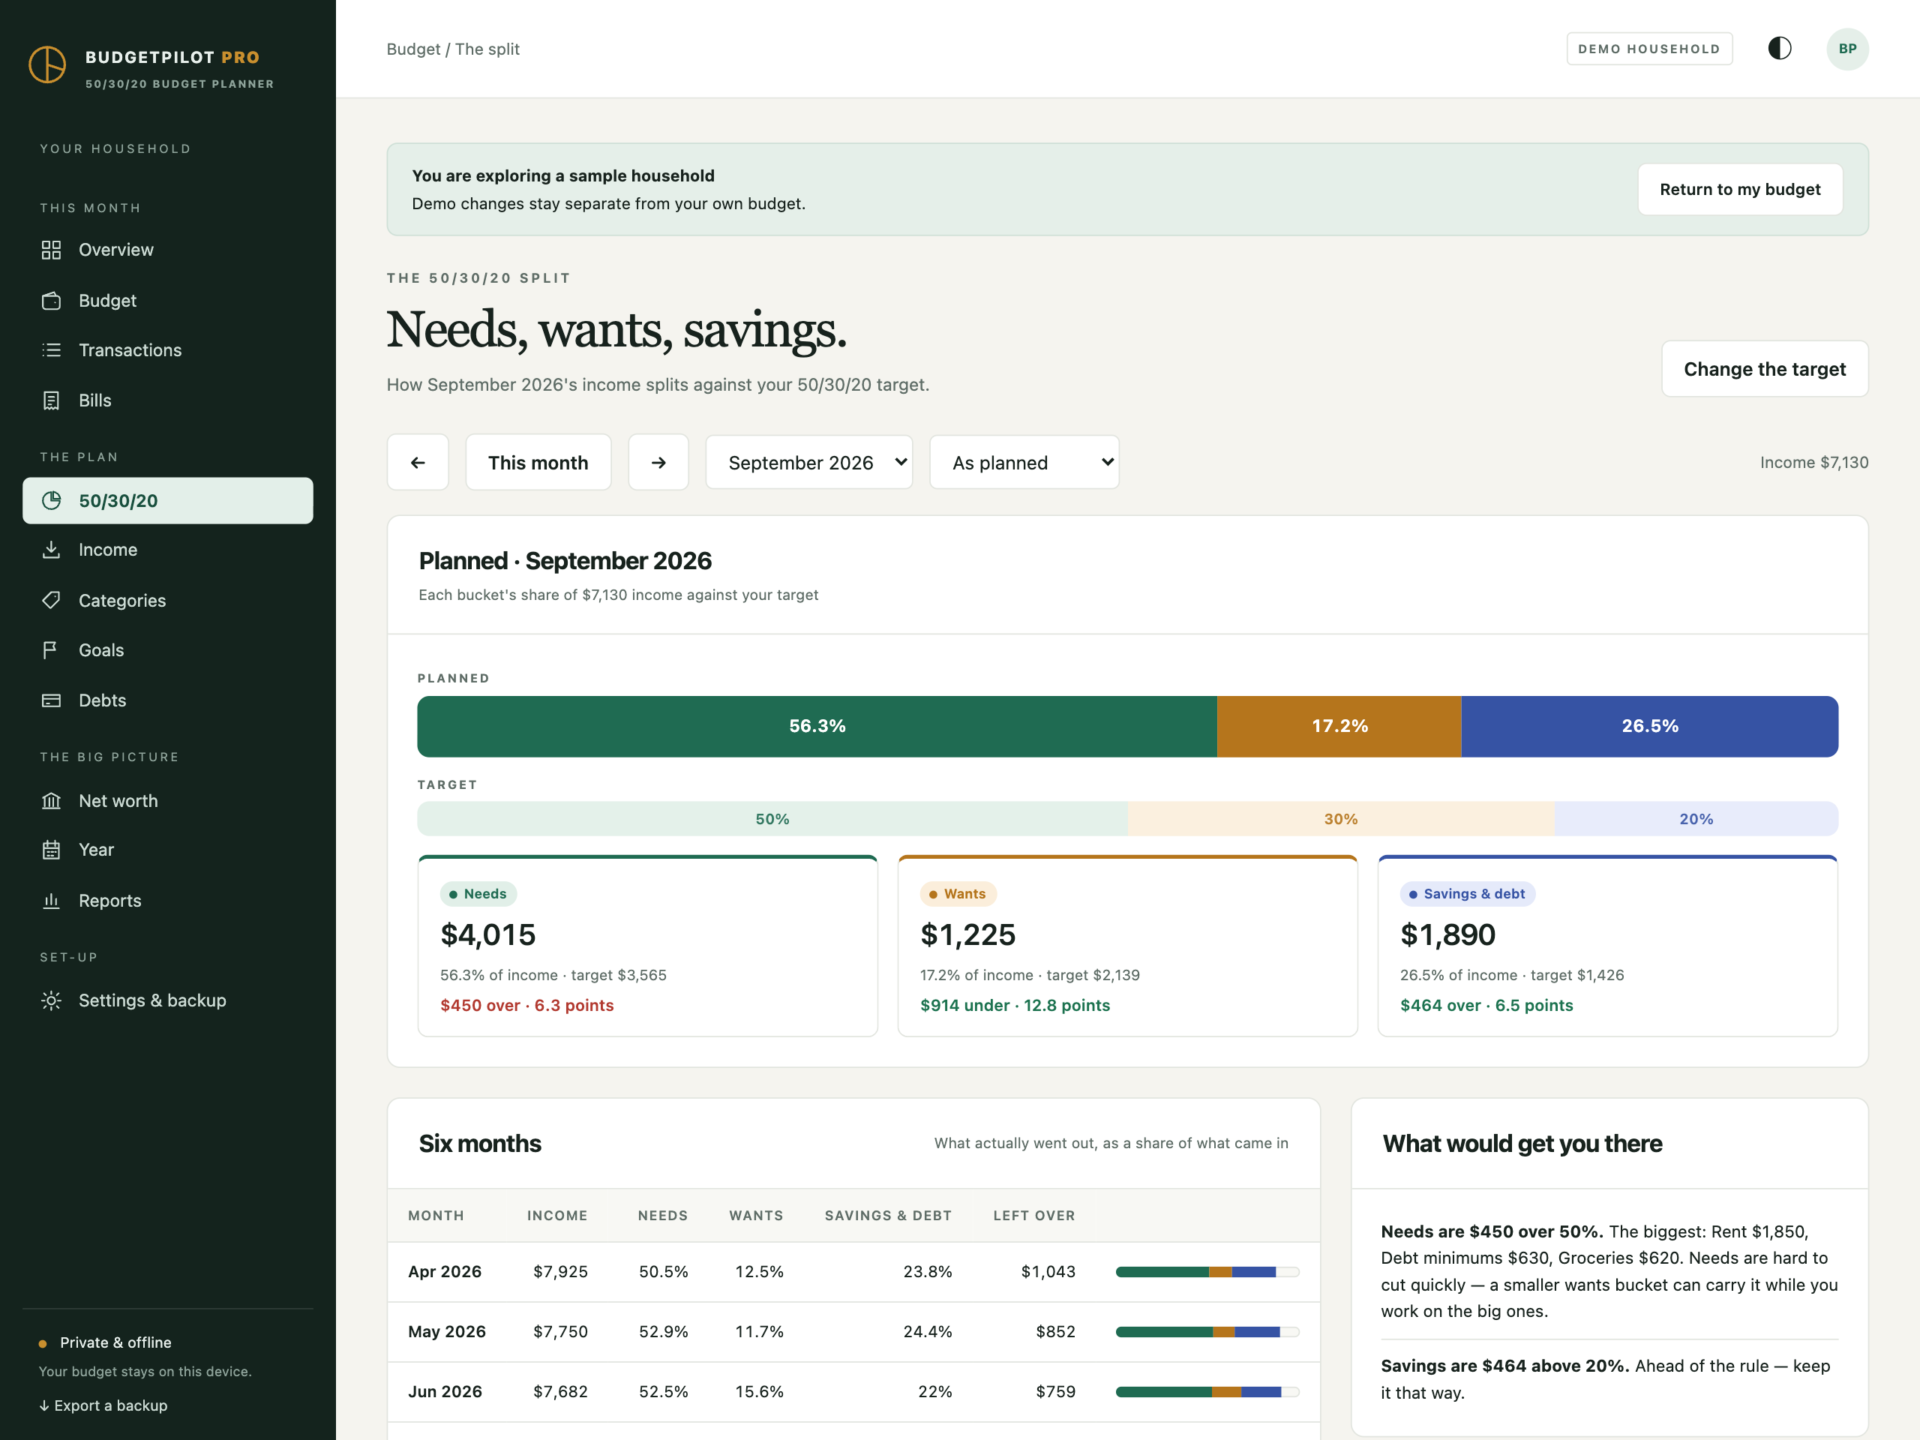Click the This month button

[x=538, y=462]
